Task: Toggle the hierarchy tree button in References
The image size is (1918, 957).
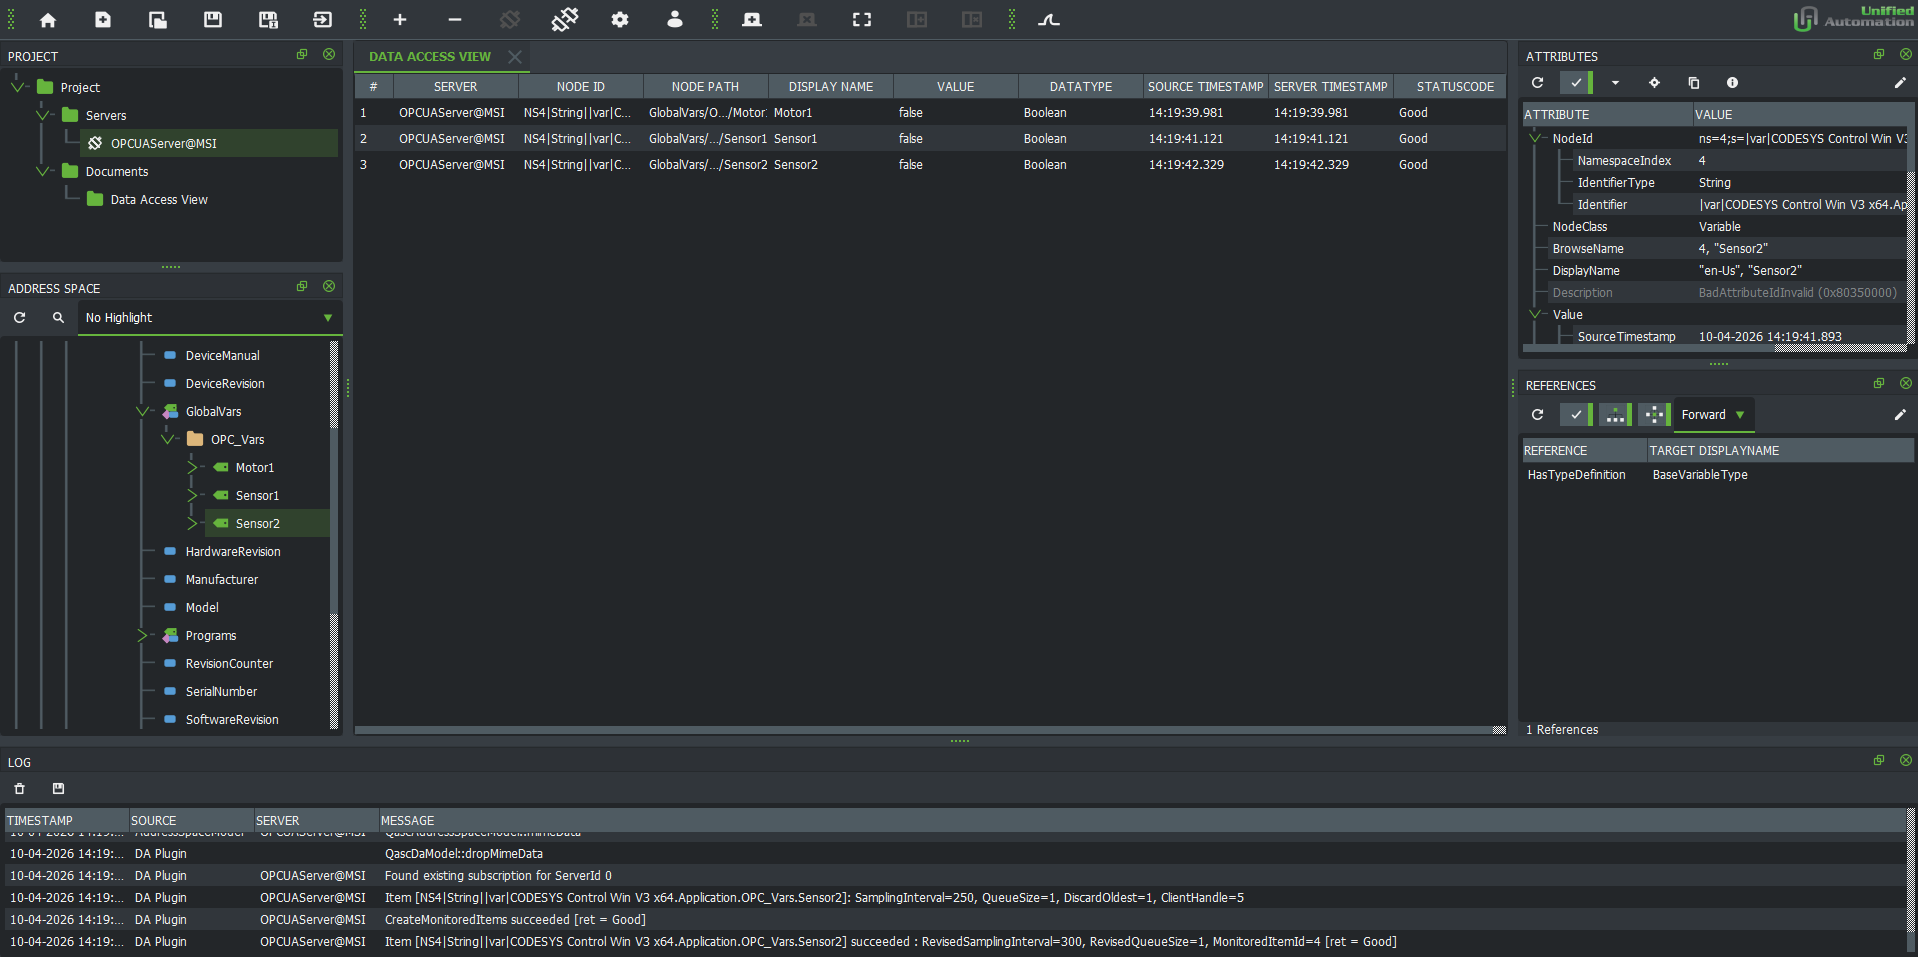Action: coord(1614,415)
